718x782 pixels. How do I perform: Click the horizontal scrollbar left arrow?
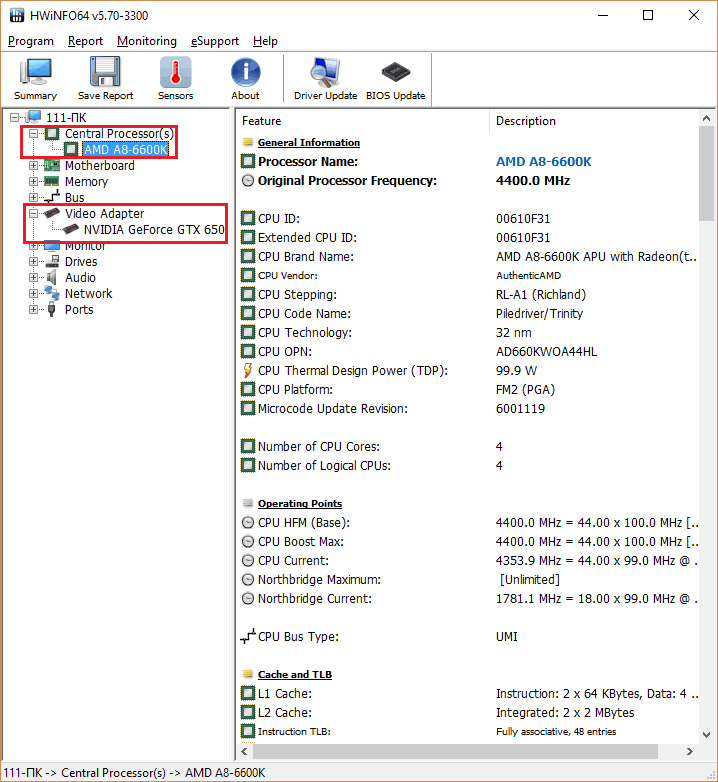[244, 751]
